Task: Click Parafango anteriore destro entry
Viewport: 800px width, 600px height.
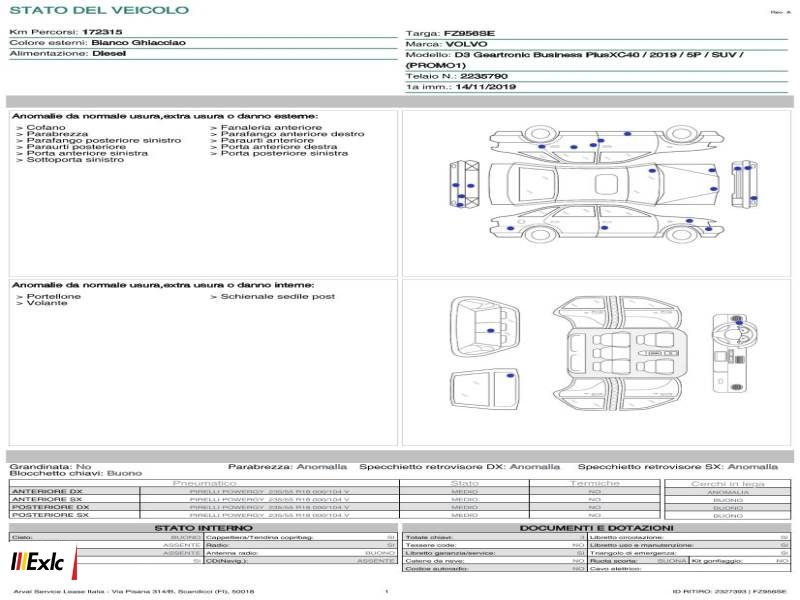Action: 292,134
